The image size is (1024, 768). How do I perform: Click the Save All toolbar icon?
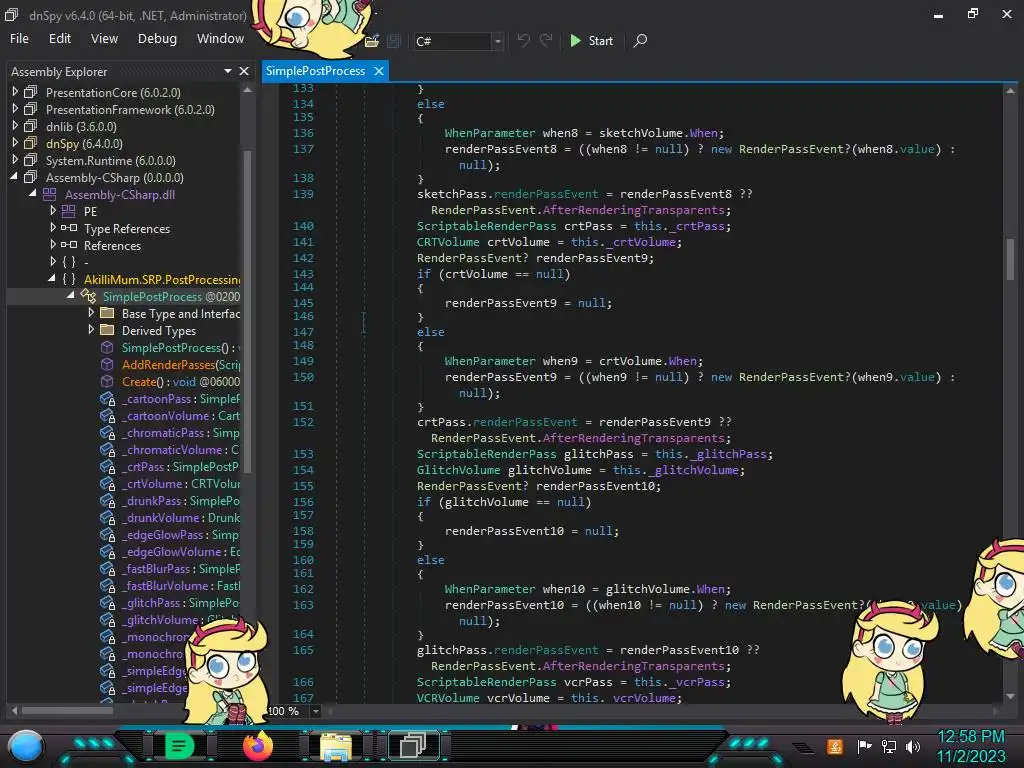point(394,41)
